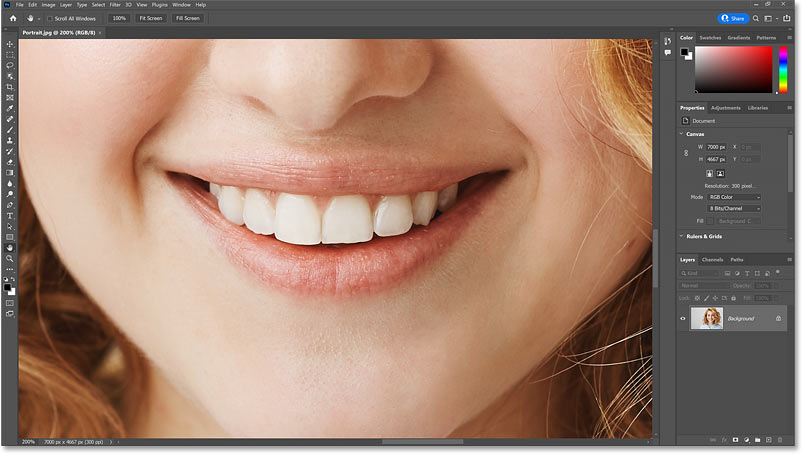Expand the Rulers & Grids section

[x=682, y=236]
